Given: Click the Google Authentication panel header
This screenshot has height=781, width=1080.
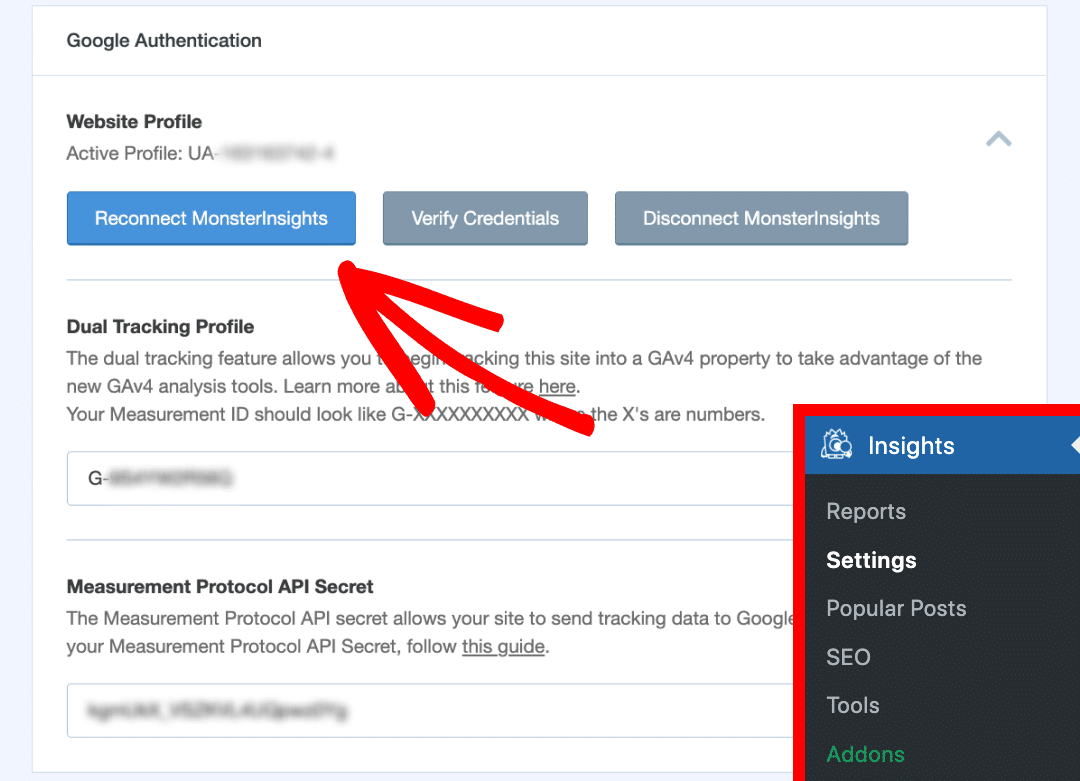Looking at the screenshot, I should tap(164, 41).
